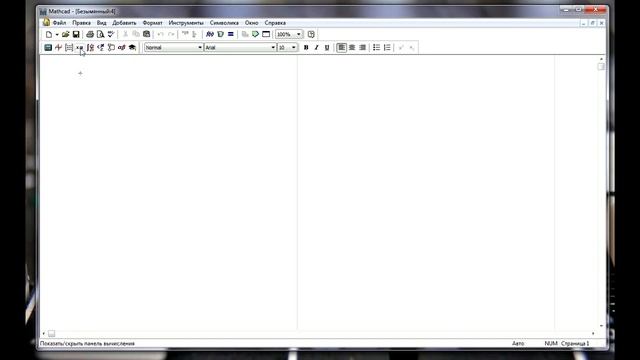Click the window-shaped icon before zoom box
Screen dimensions: 640x360
(266, 34)
